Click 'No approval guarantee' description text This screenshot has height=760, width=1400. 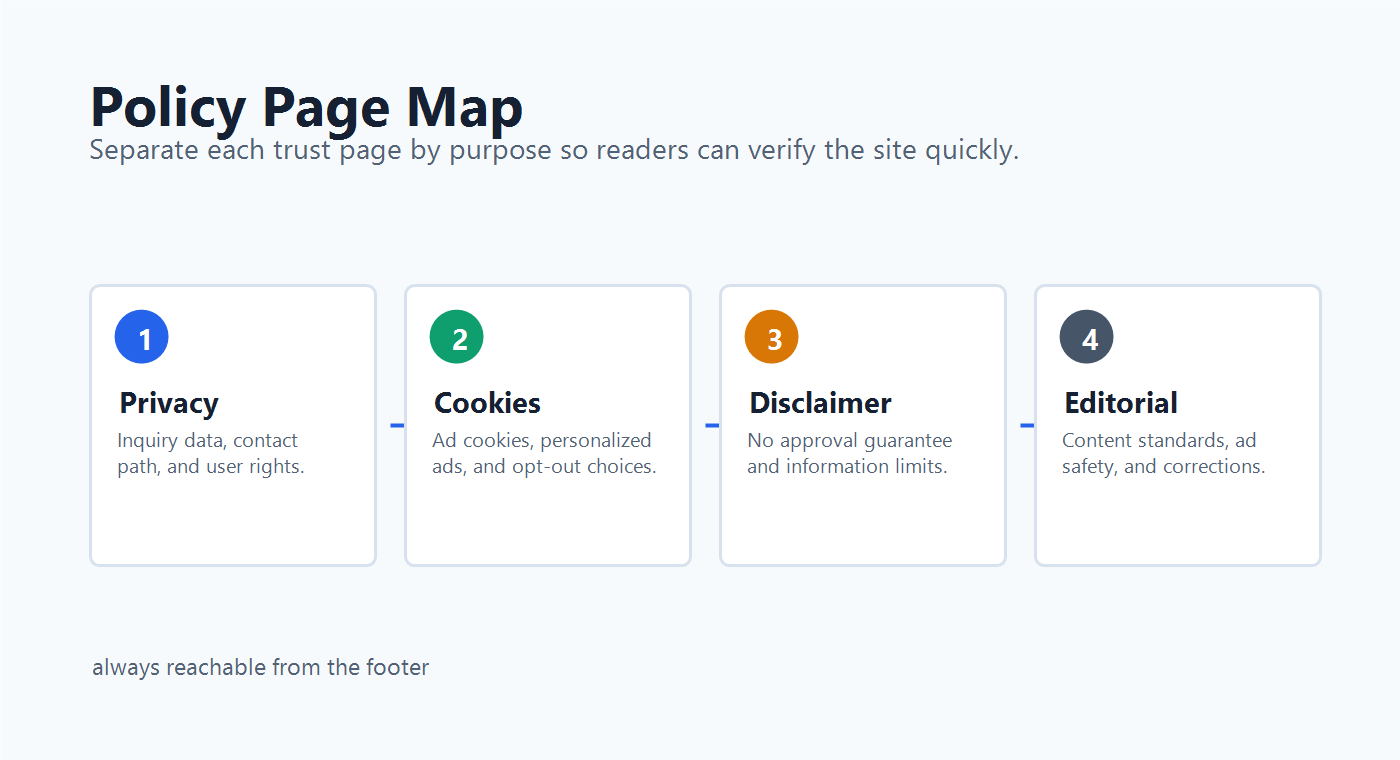pos(850,453)
